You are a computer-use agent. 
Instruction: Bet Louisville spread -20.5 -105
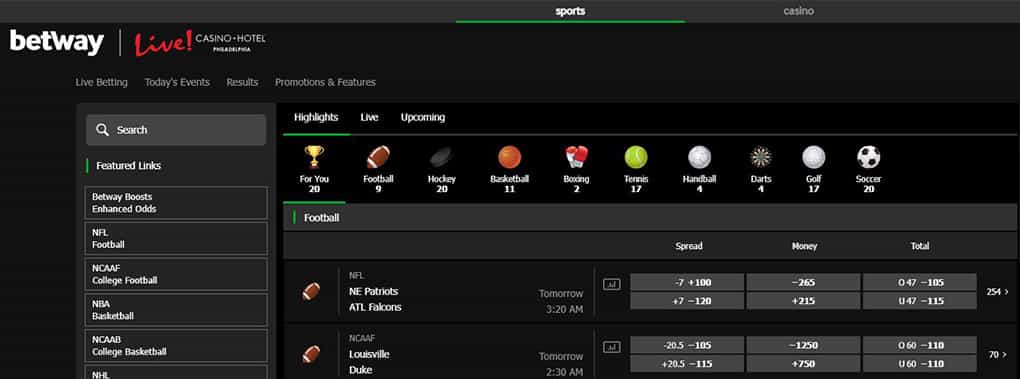(x=687, y=345)
